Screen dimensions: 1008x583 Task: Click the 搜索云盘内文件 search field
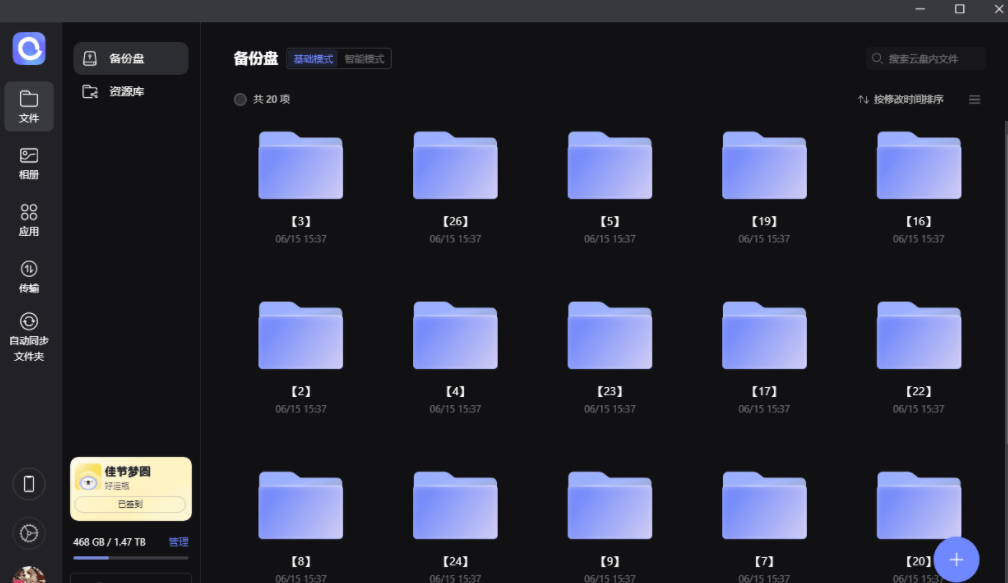[x=930, y=59]
